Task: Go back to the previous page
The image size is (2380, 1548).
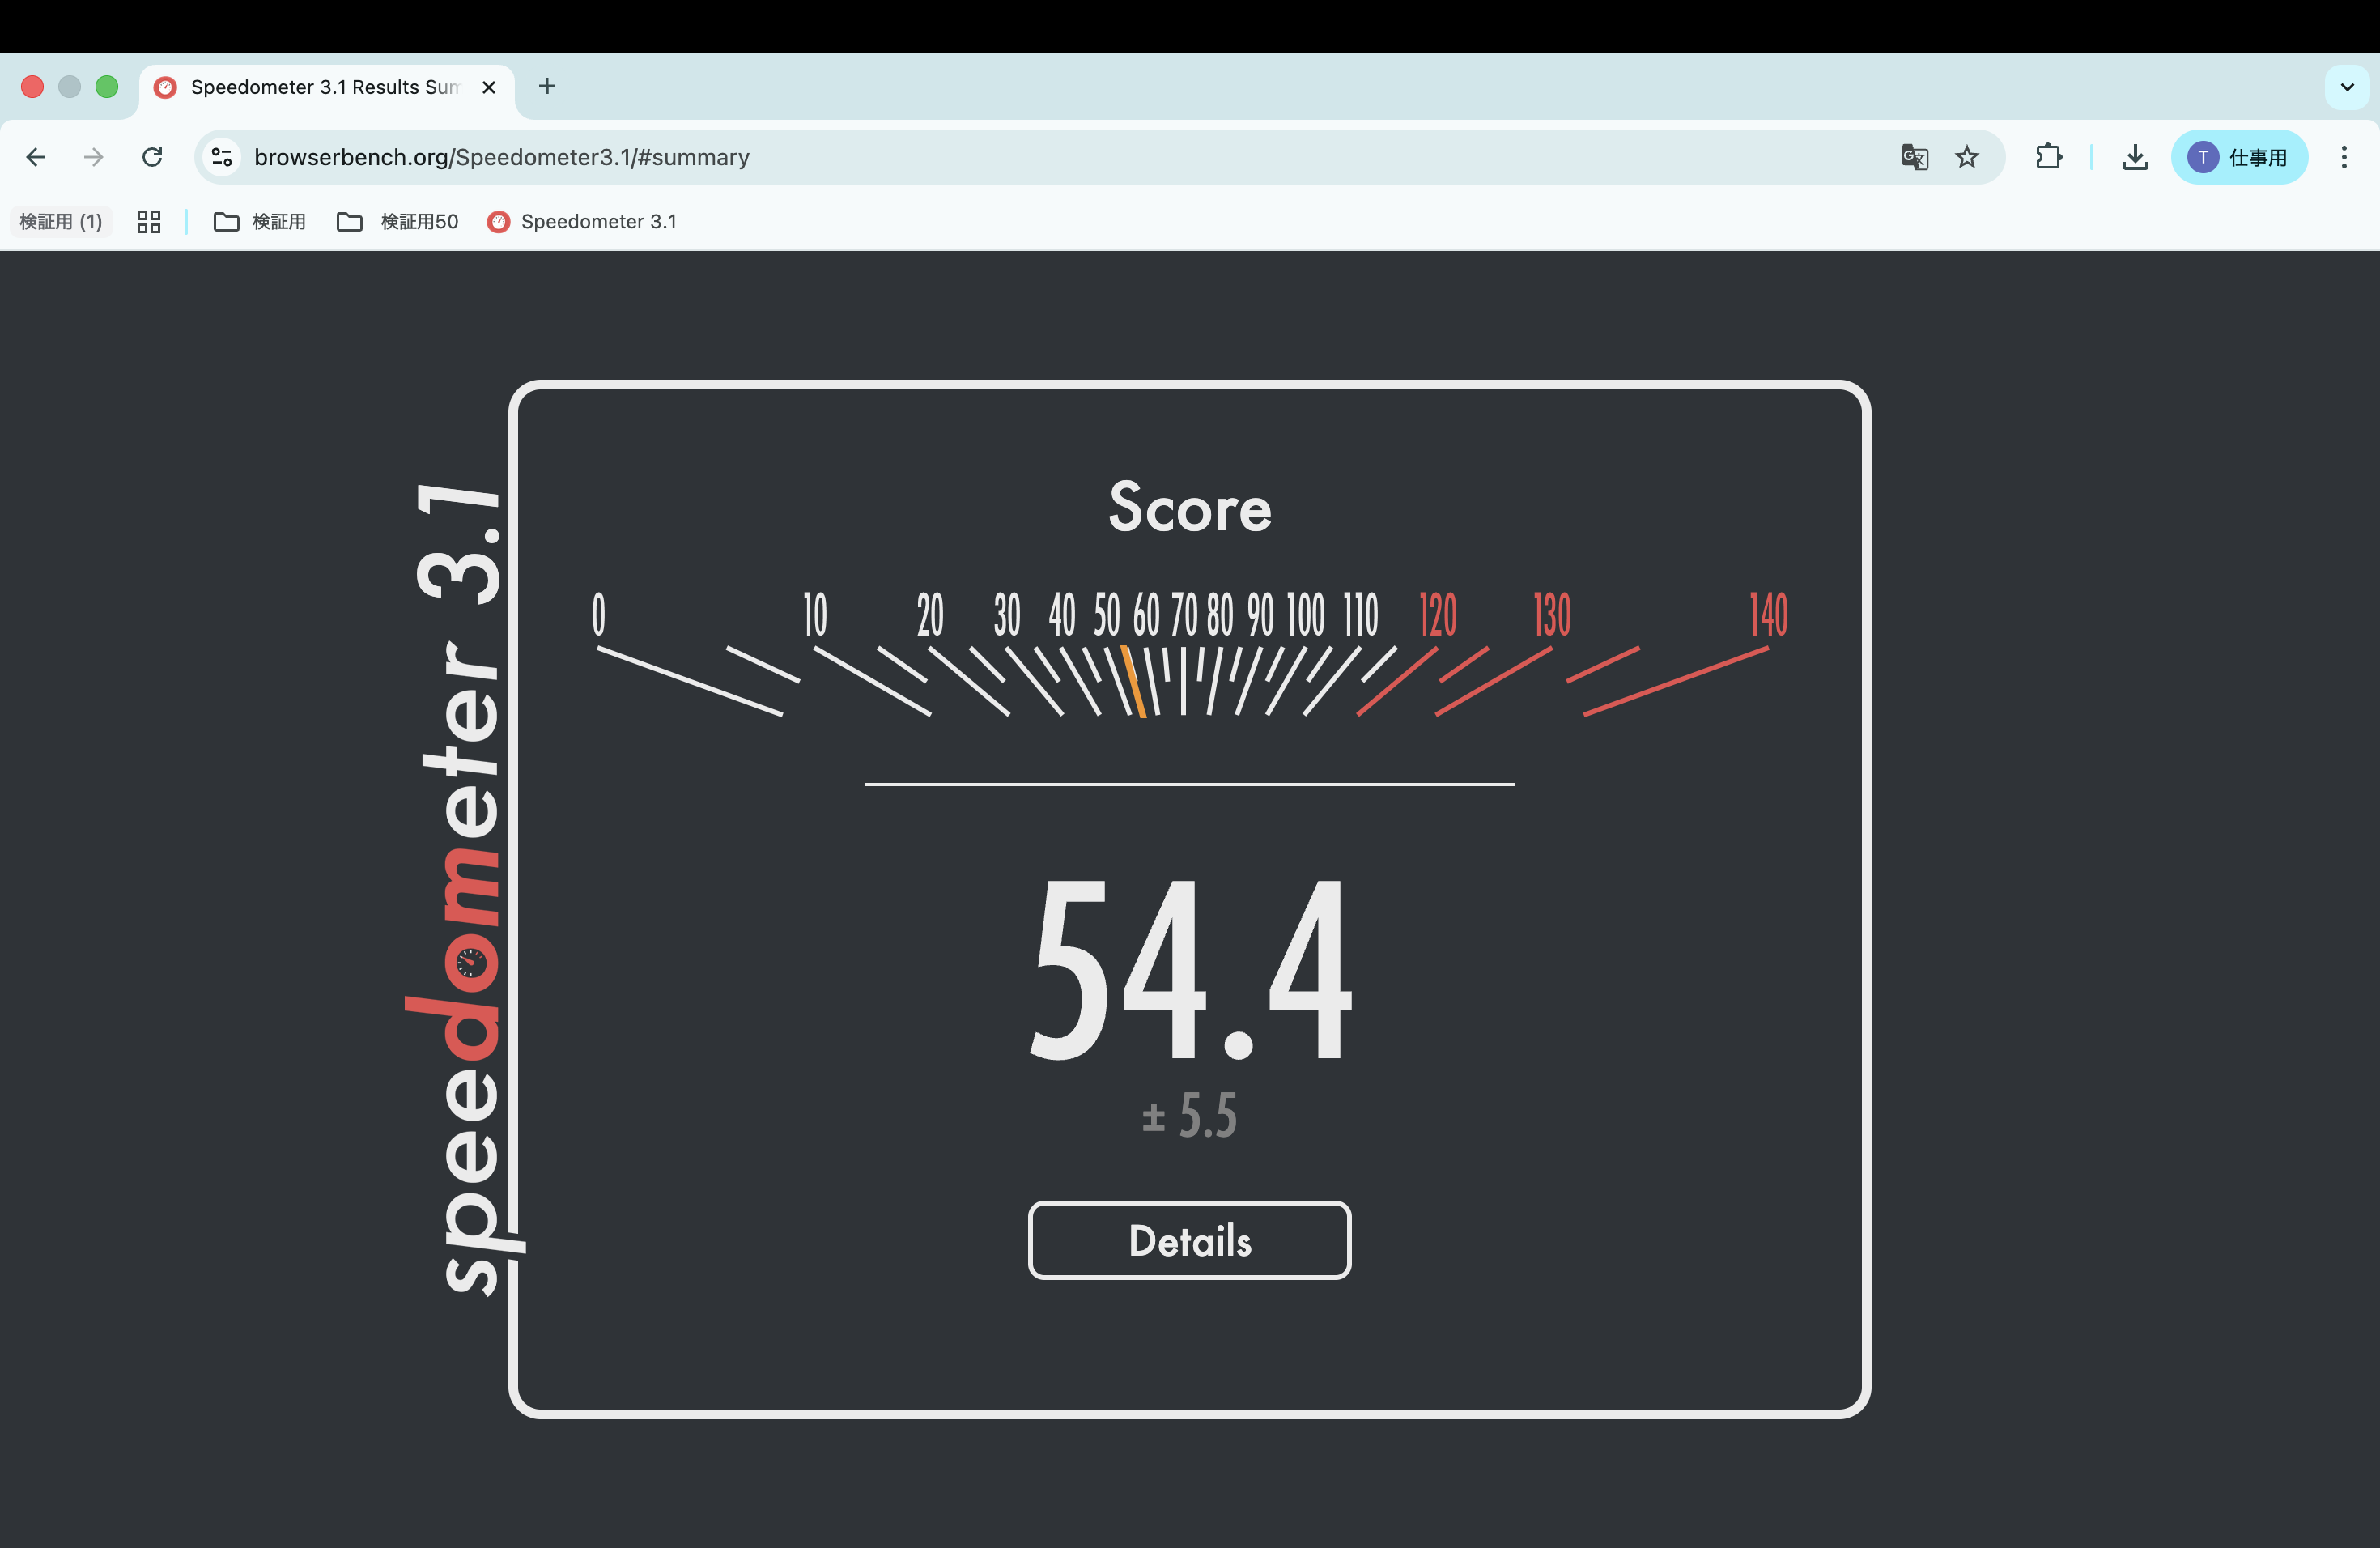Action: pos(36,157)
